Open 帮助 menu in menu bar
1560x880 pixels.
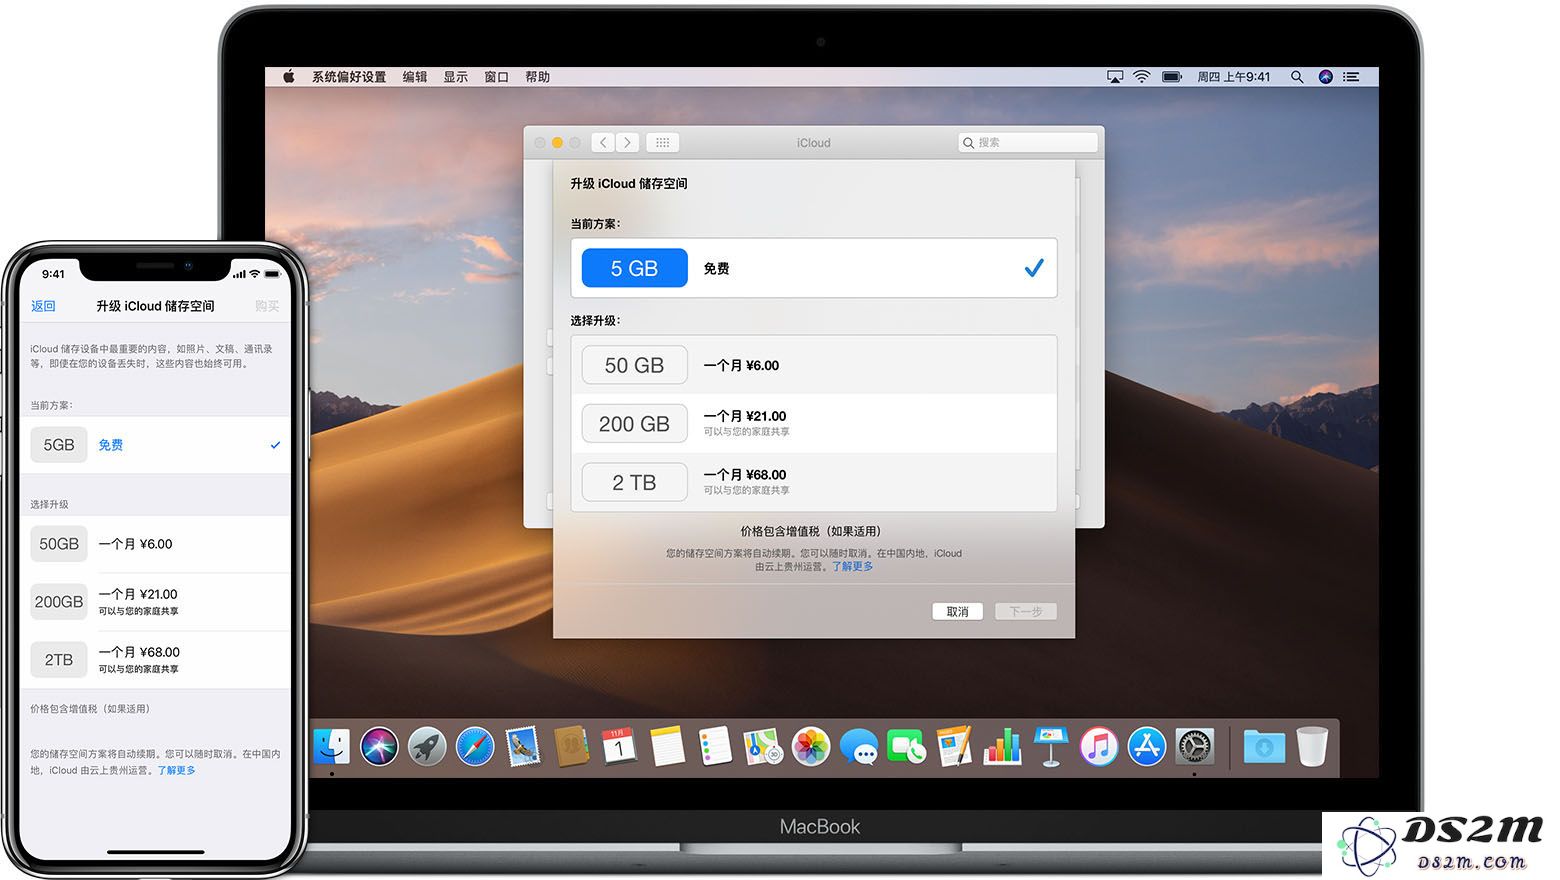point(538,77)
